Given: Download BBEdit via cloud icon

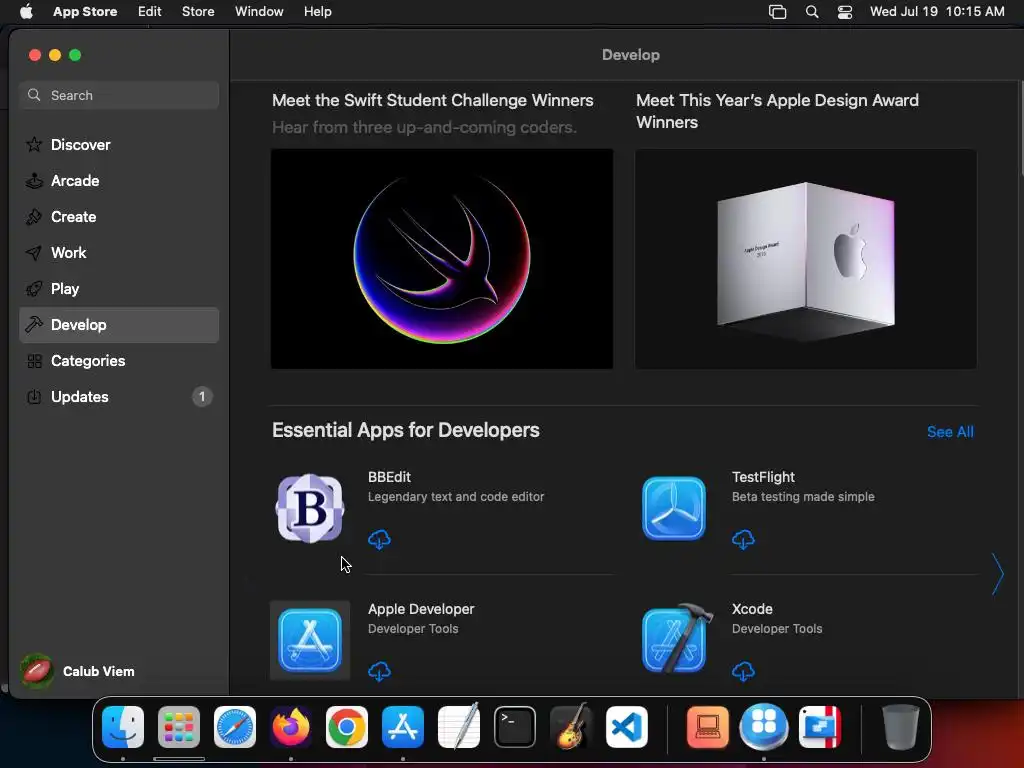Looking at the screenshot, I should pyautogui.click(x=379, y=539).
